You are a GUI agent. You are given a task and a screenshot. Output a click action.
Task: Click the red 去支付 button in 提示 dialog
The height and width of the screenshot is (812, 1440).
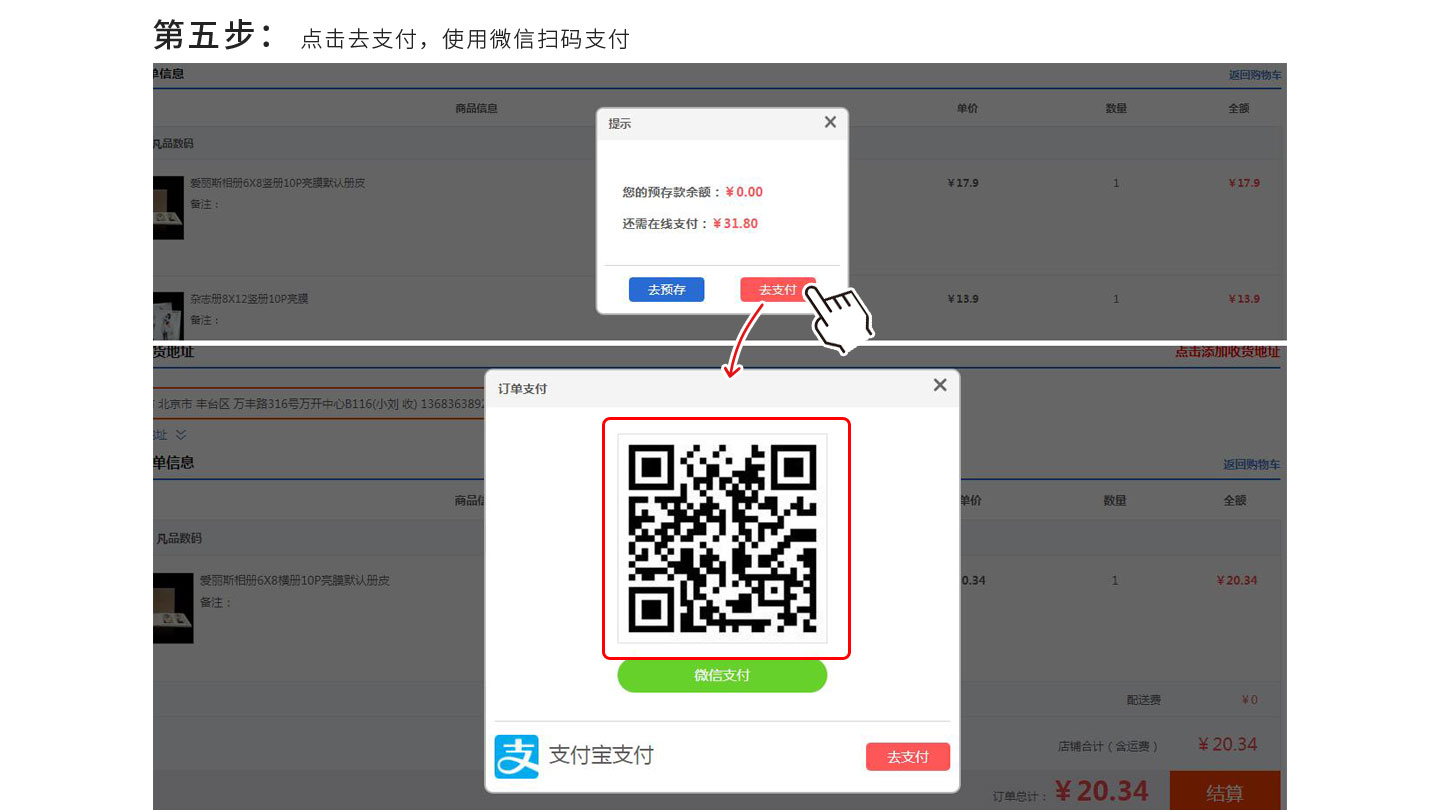click(777, 289)
